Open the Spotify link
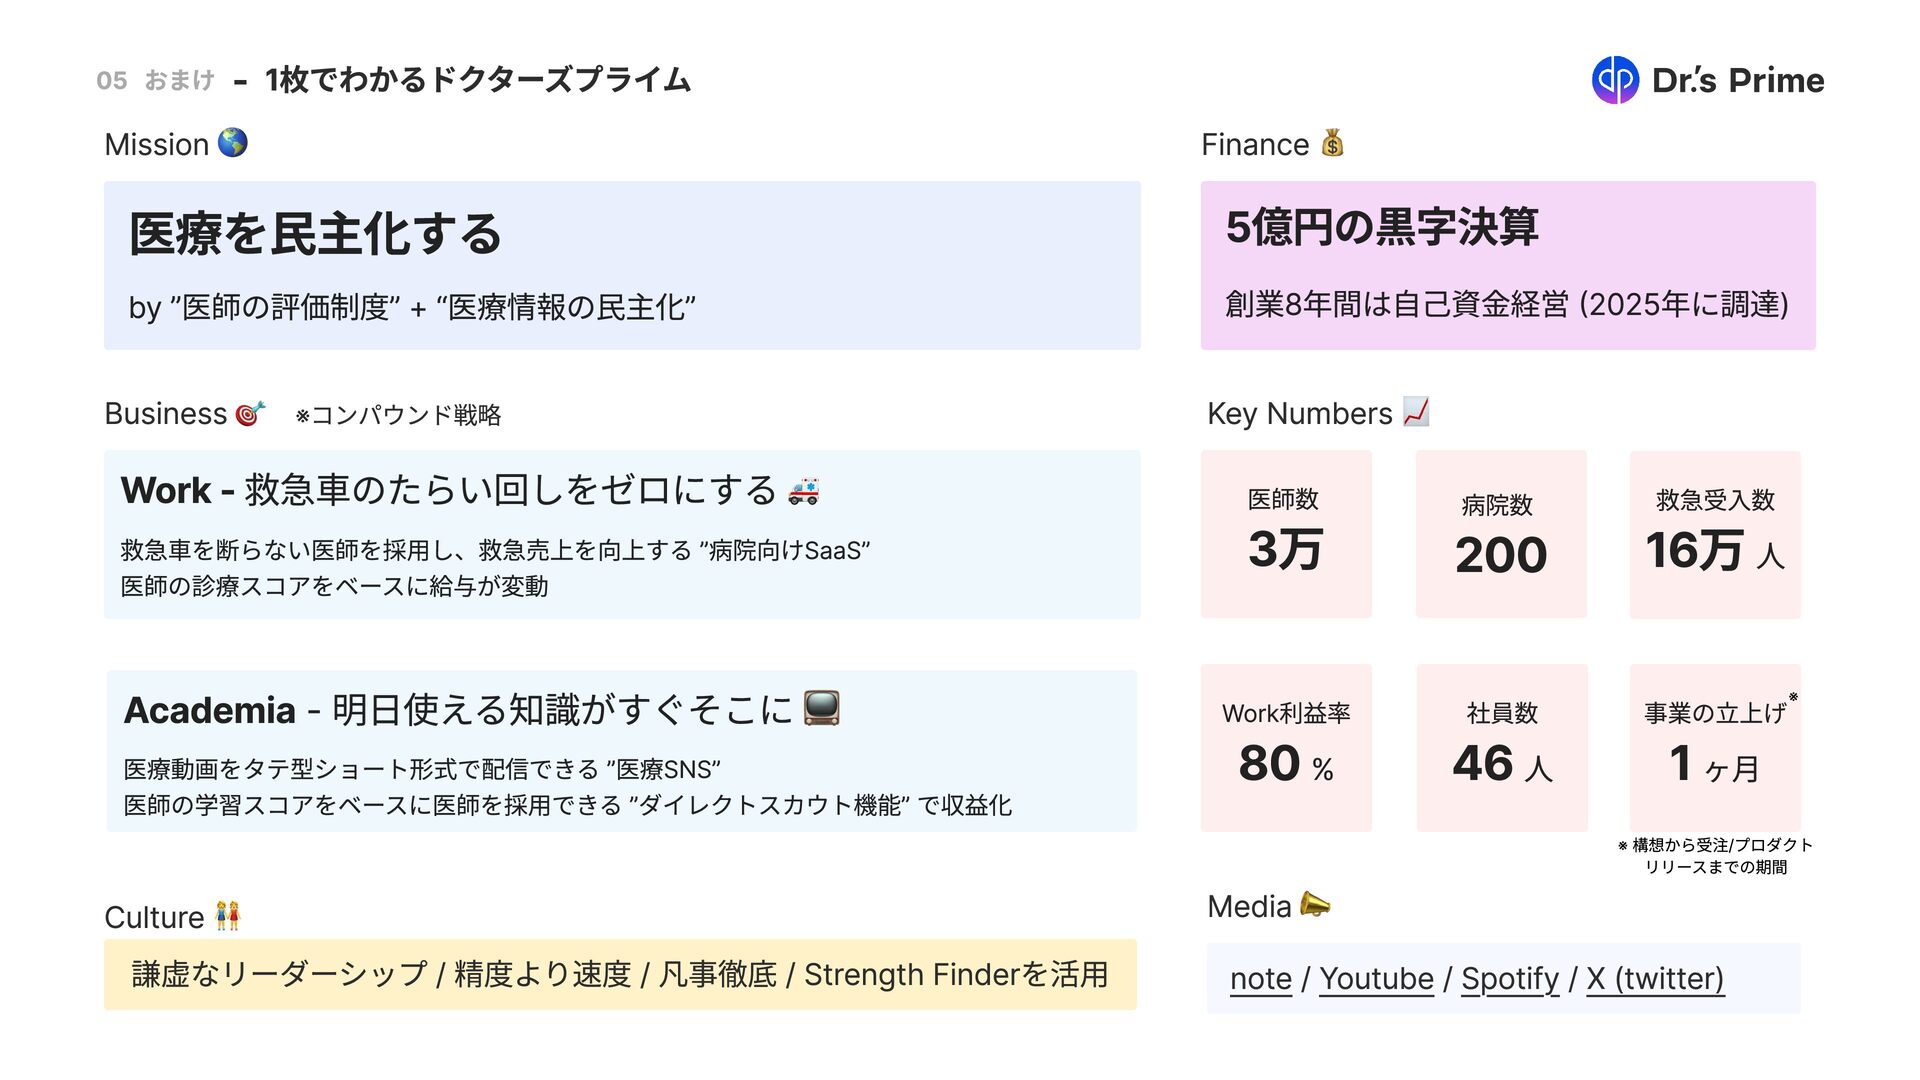 pos(1509,978)
